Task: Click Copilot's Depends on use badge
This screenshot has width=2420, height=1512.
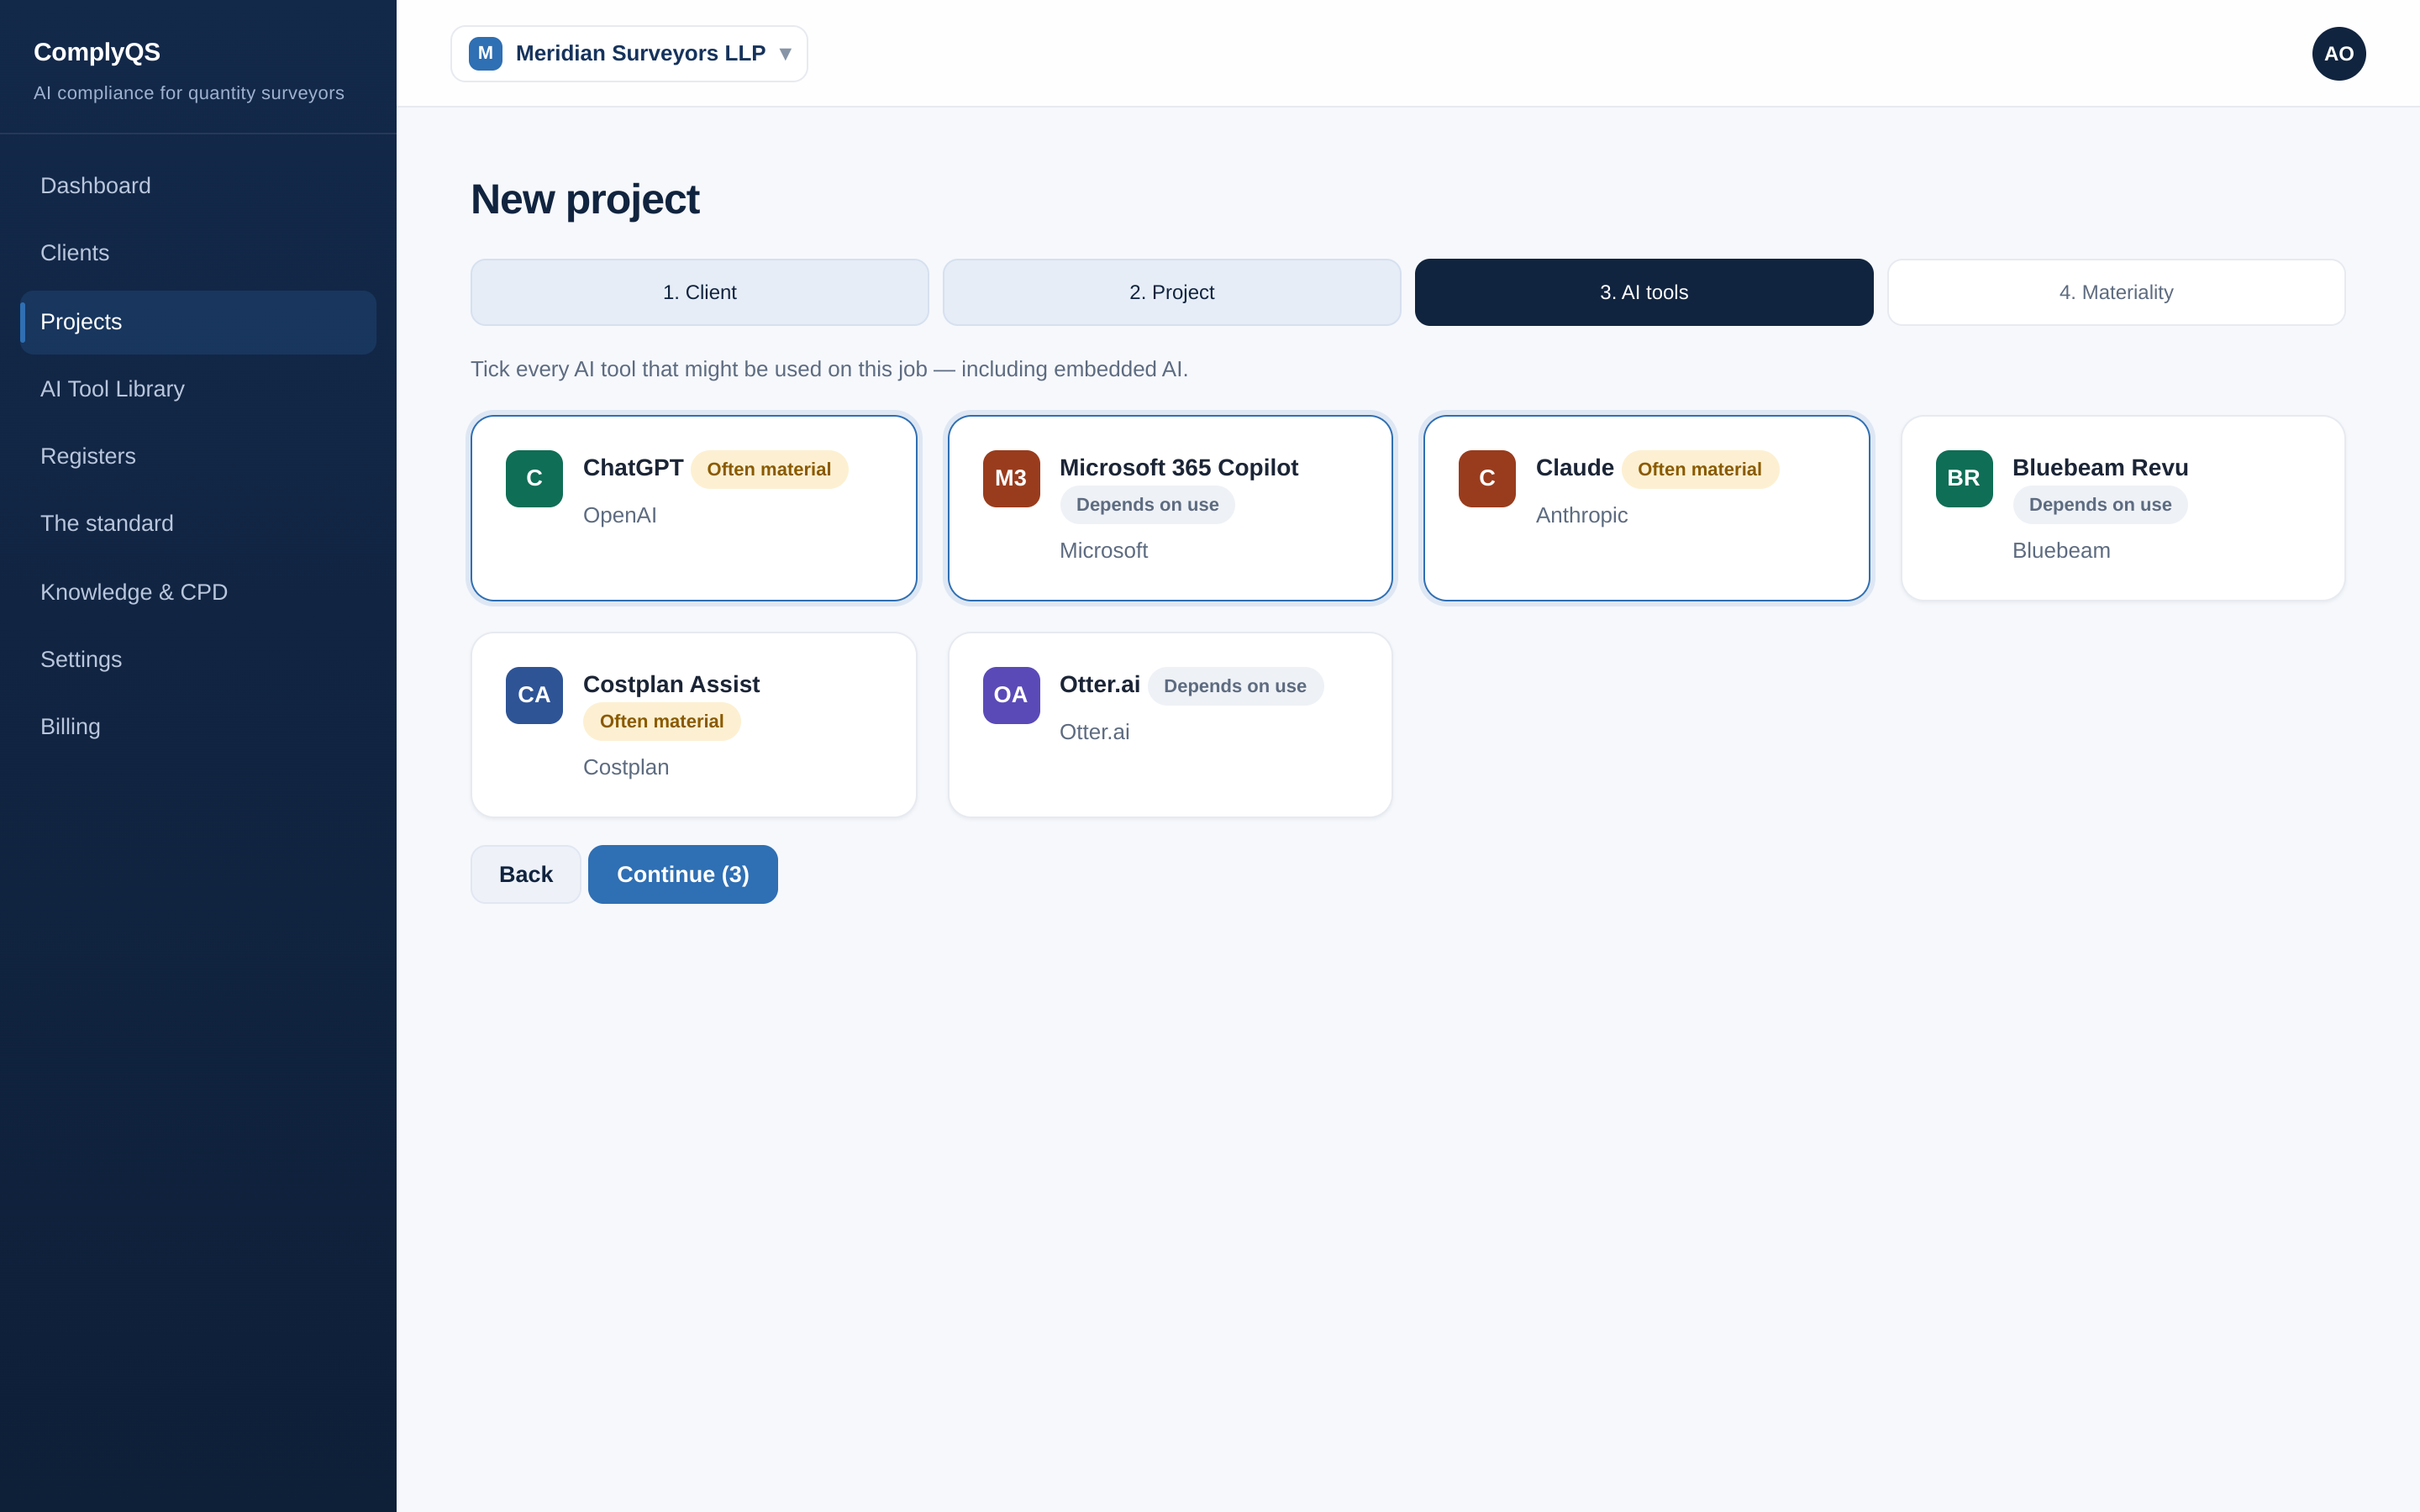Action: pos(1147,505)
